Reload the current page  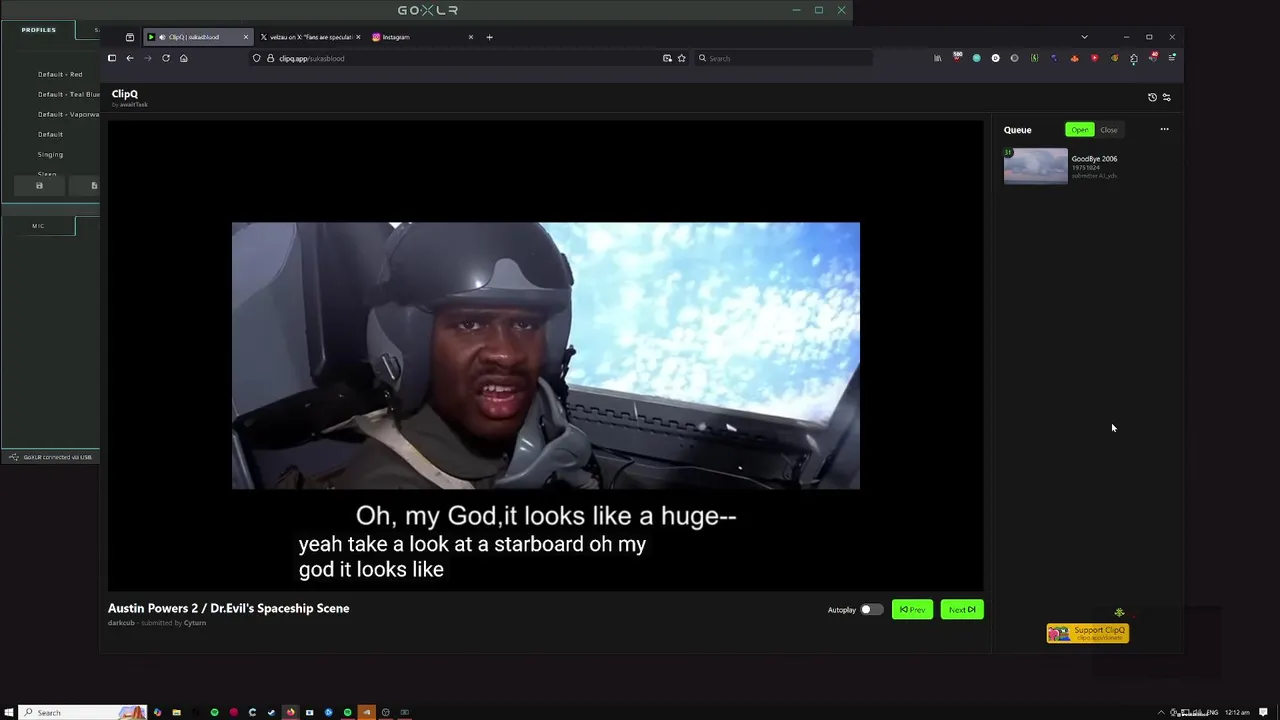166,58
